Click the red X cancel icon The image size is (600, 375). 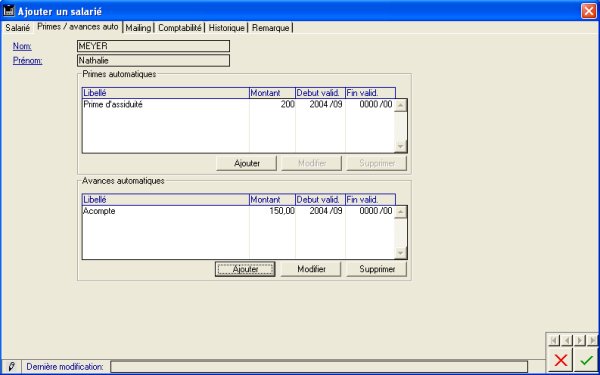click(x=561, y=360)
